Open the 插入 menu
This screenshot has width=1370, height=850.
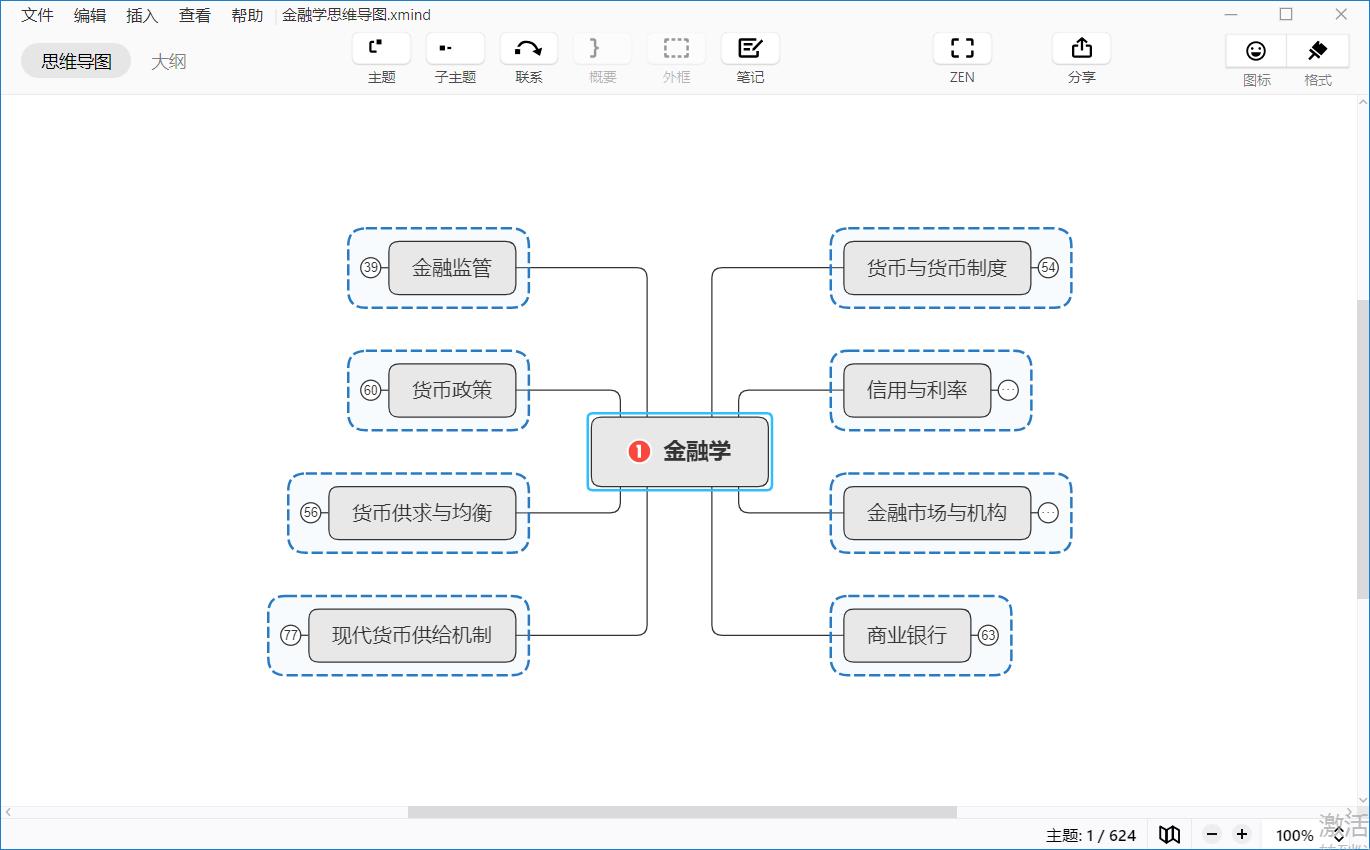point(142,15)
